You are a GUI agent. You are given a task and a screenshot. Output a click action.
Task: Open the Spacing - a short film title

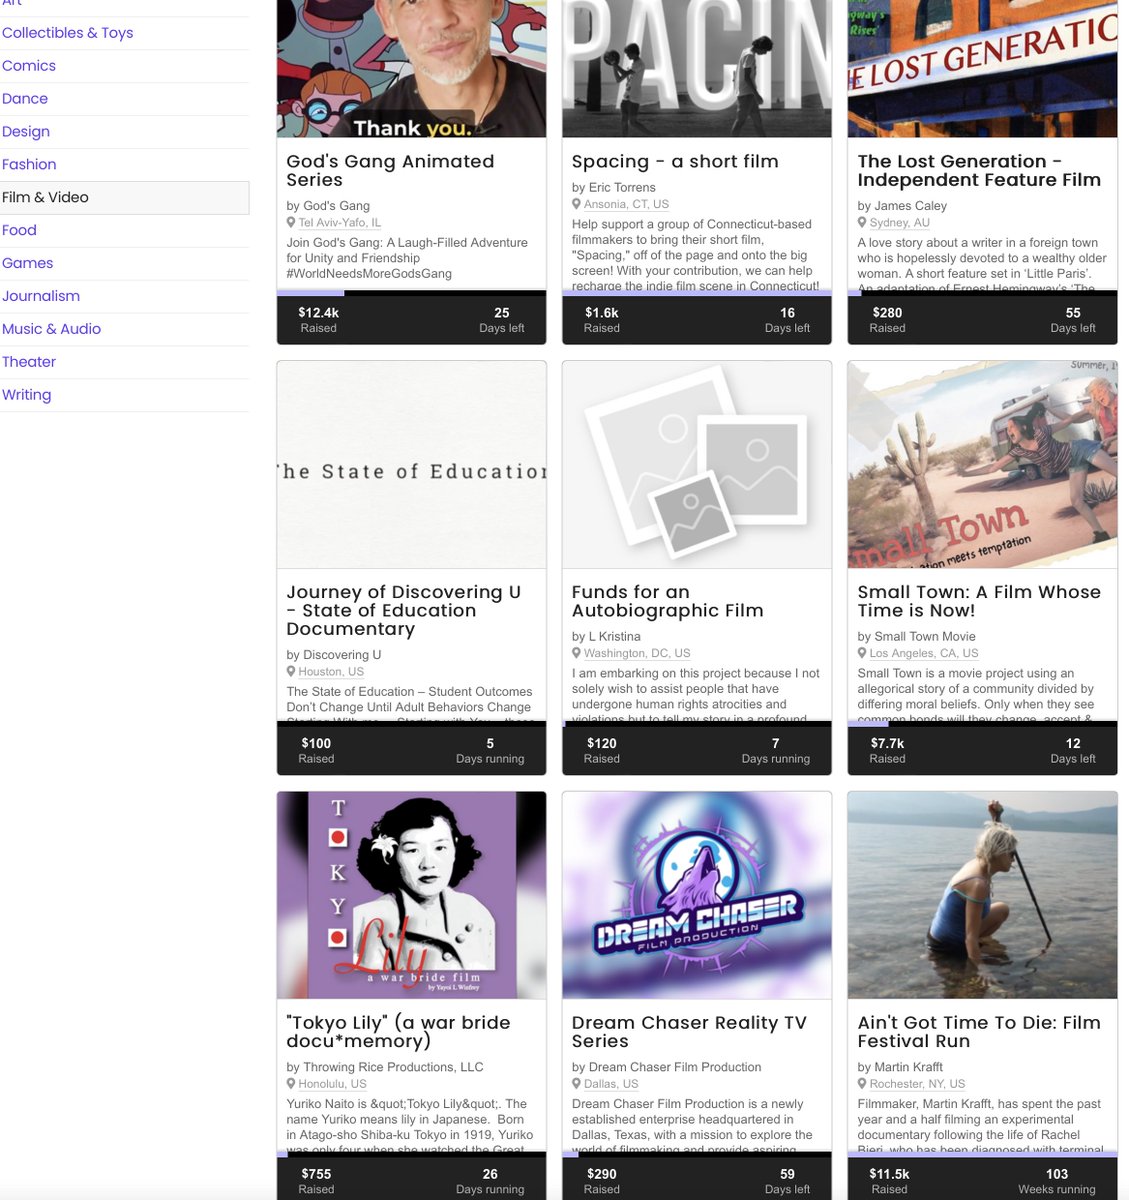(675, 162)
